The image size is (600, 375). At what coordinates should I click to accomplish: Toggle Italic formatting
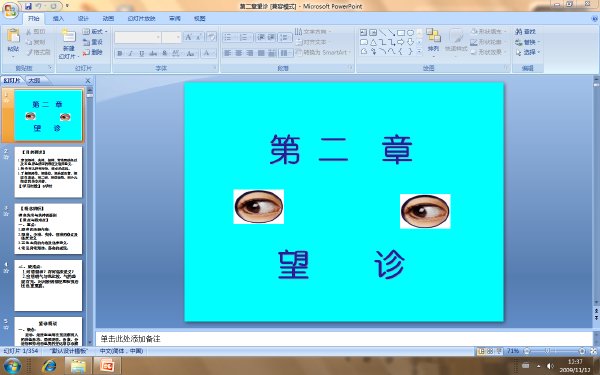130,53
